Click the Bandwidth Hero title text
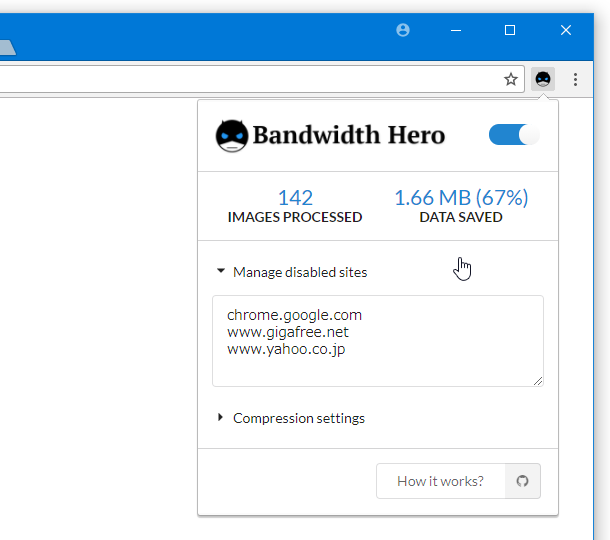This screenshot has width=610, height=540. pyautogui.click(x=349, y=135)
